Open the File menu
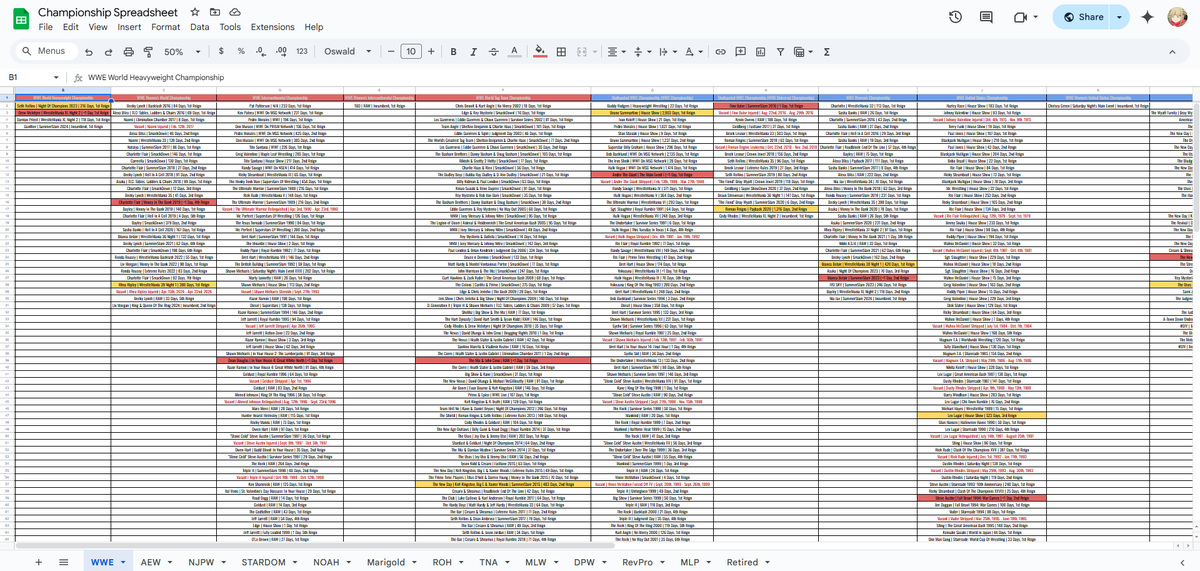 click(x=45, y=27)
